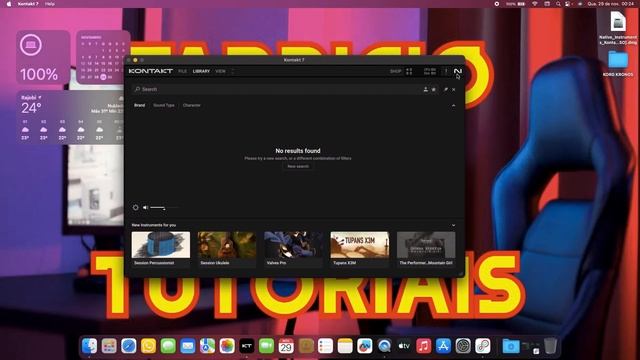This screenshot has height=360, width=640.
Task: Open FaceTime from the Dock
Action: pyautogui.click(x=266, y=346)
